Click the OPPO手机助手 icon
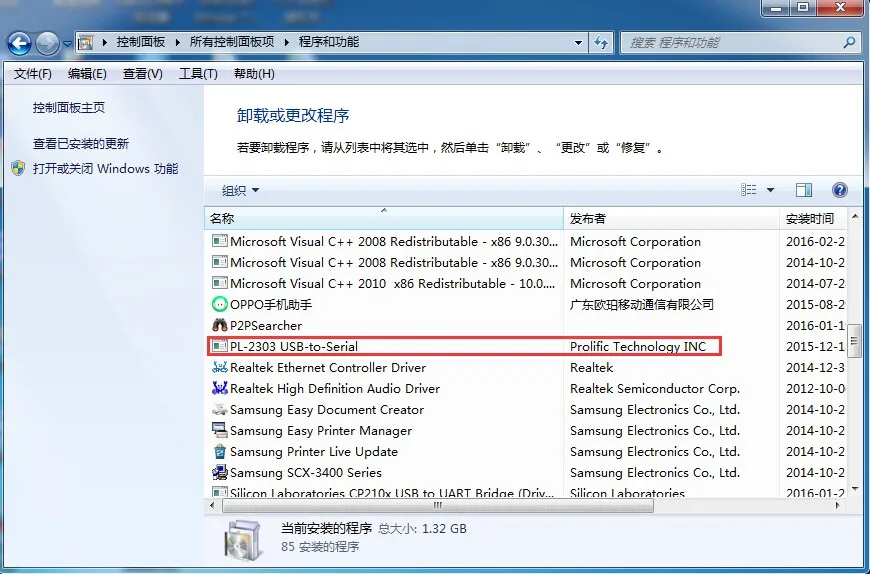This screenshot has height=574, width=870. coord(220,304)
